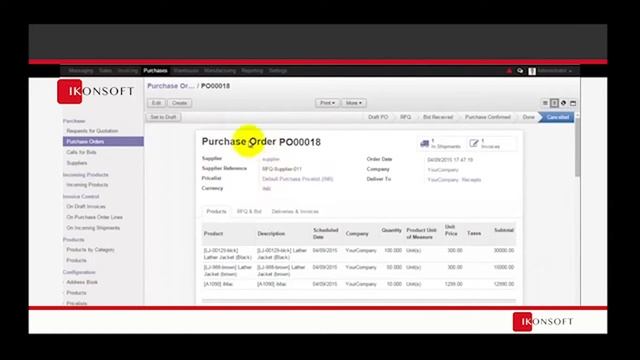Select Purchase Orders in sidebar
This screenshot has width=640, height=360.
pyautogui.click(x=103, y=141)
